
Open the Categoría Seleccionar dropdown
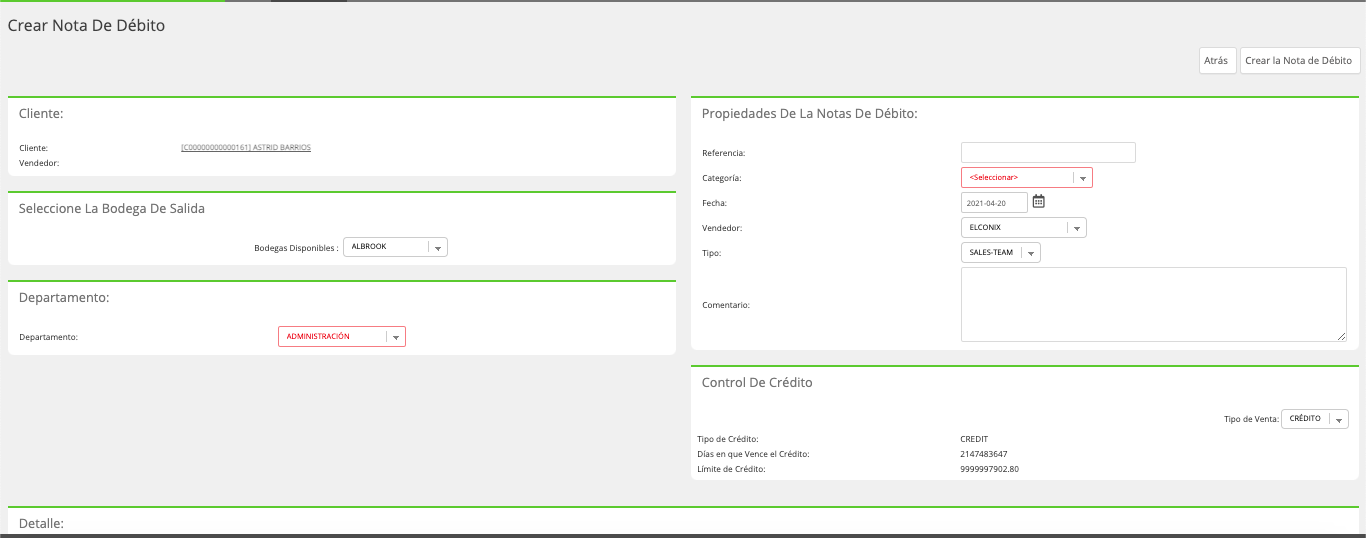pos(1027,178)
